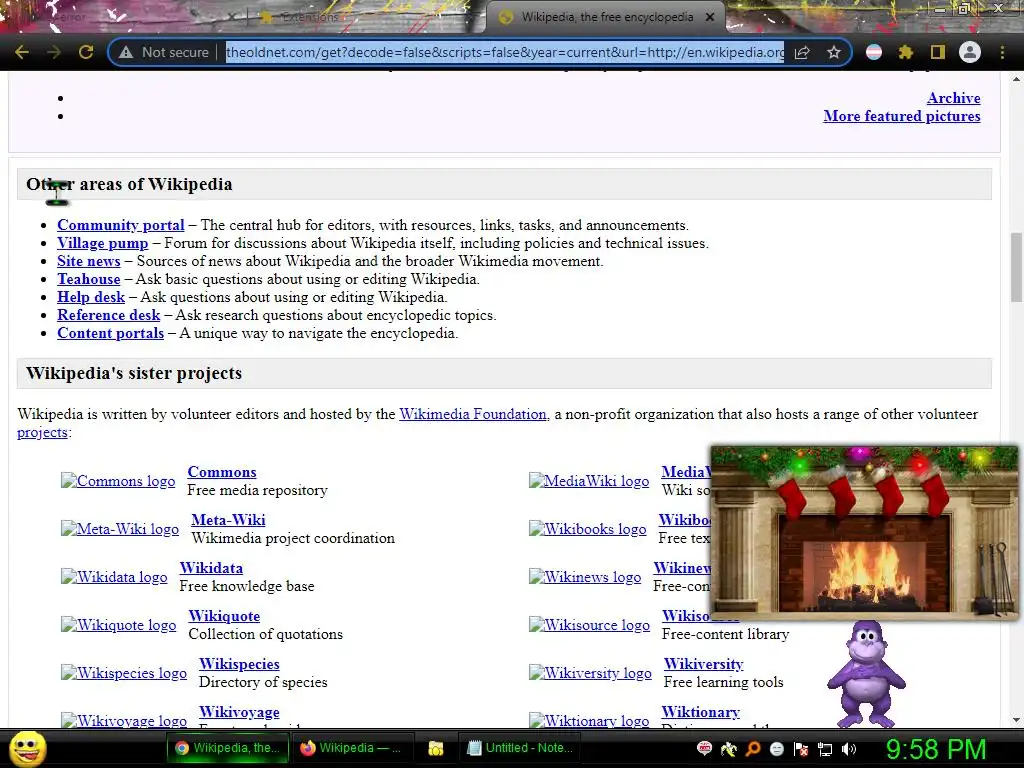1024x768 pixels.
Task: Open the volume speaker tray icon
Action: click(849, 749)
